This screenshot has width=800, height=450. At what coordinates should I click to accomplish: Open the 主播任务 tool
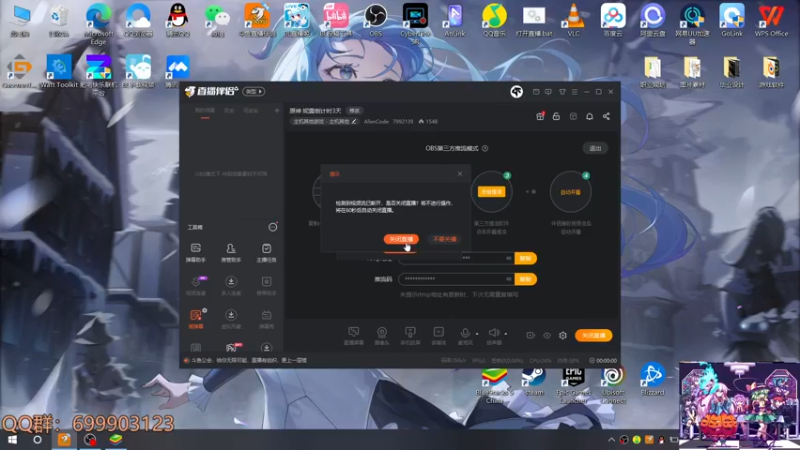point(266,253)
